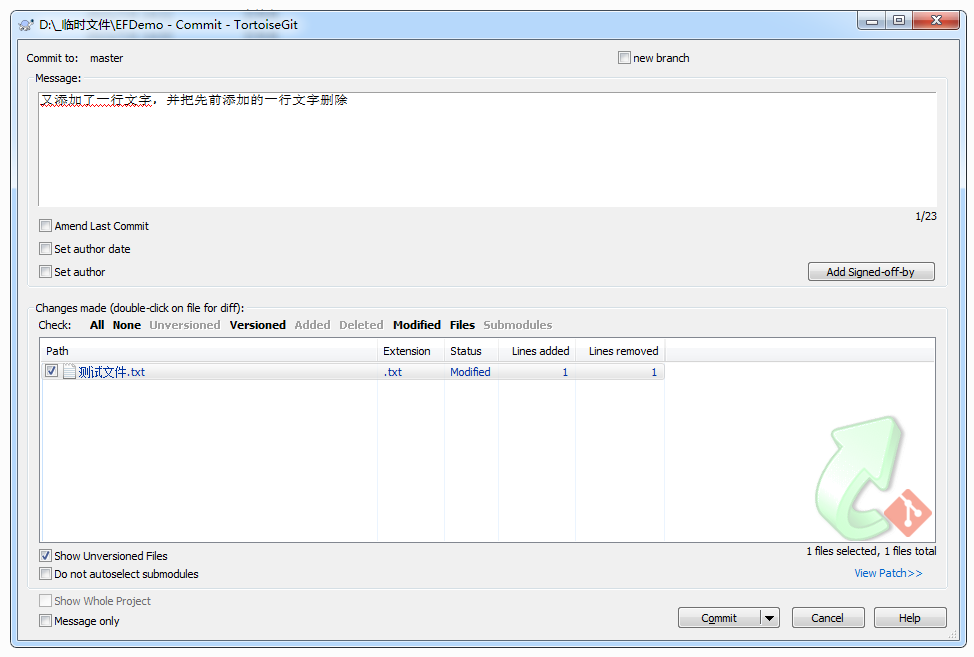
Task: Click the TortoiseGit title bar icon
Action: (x=25, y=25)
